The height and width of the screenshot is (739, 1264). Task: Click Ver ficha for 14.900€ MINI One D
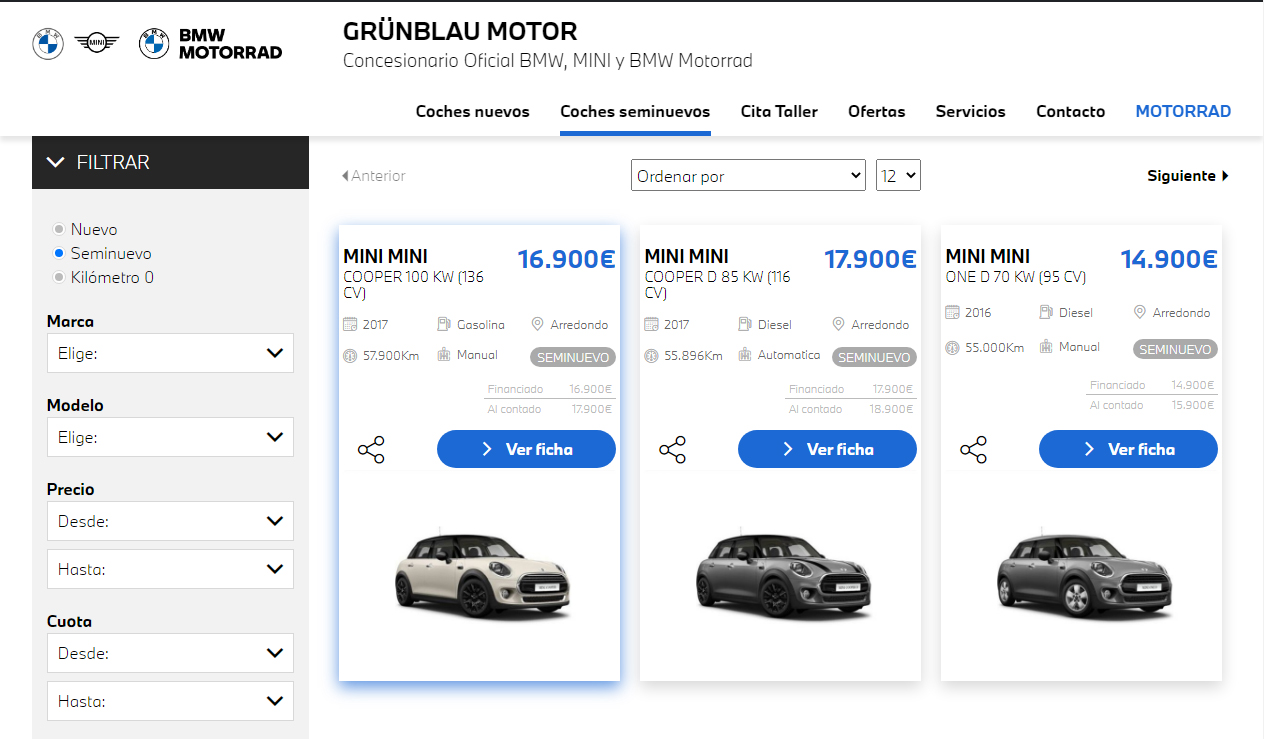(x=1128, y=449)
